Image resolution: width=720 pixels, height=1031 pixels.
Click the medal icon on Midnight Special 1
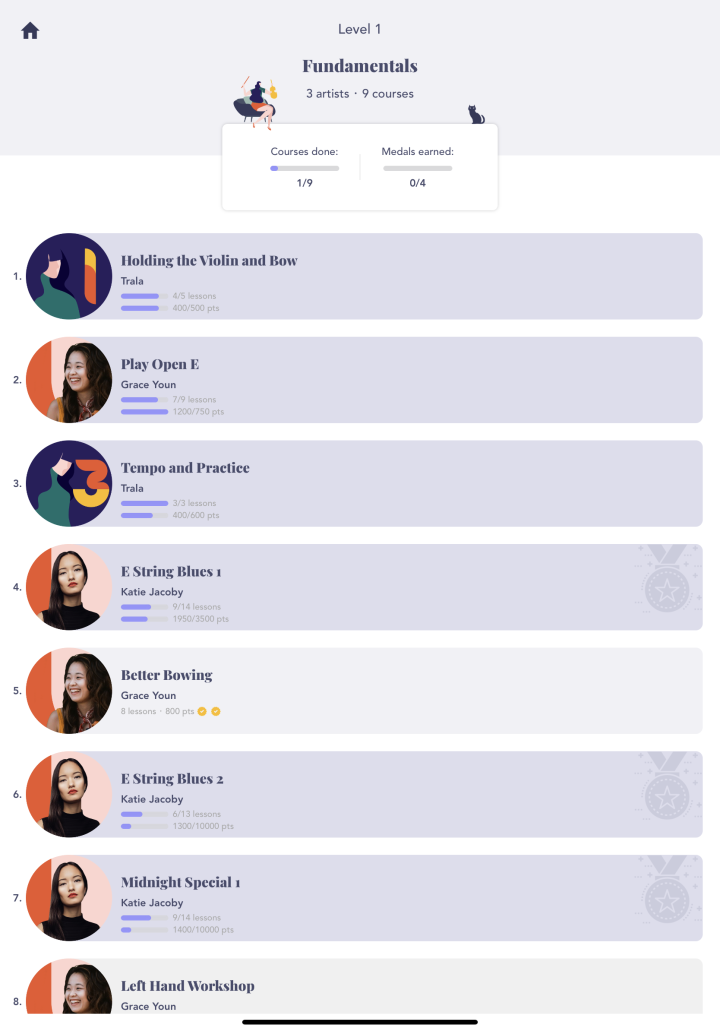pos(667,890)
